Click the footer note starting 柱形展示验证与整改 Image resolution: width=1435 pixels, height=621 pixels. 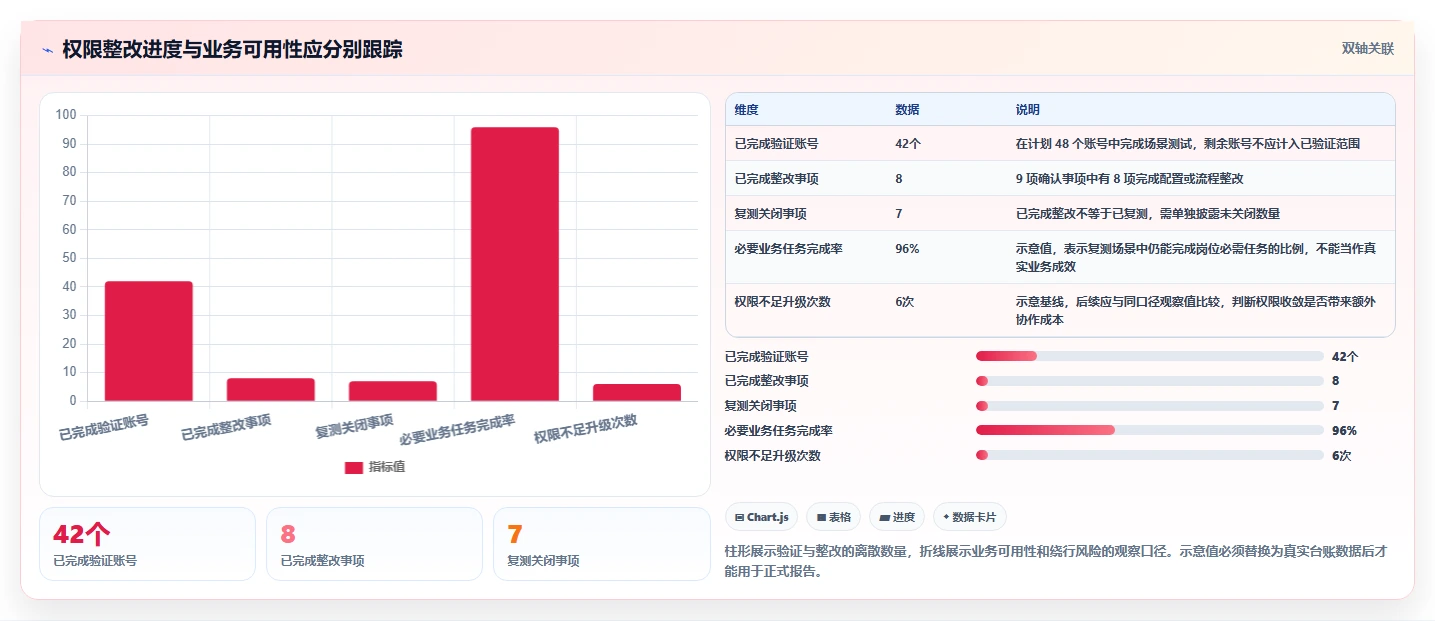point(1055,562)
